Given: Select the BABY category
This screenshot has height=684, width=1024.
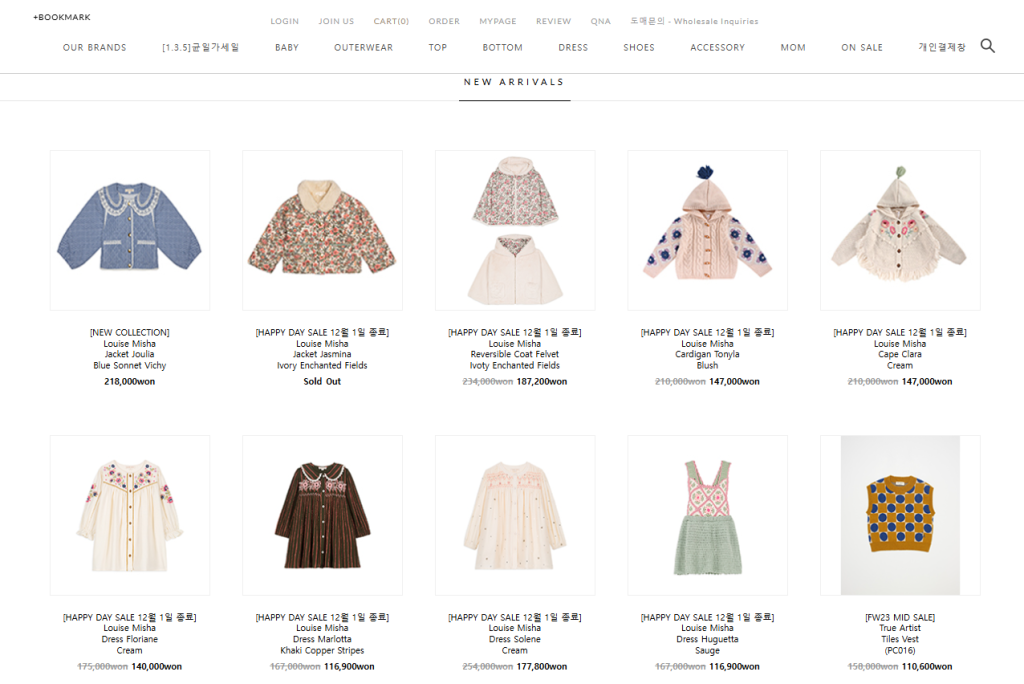Looking at the screenshot, I should point(287,47).
